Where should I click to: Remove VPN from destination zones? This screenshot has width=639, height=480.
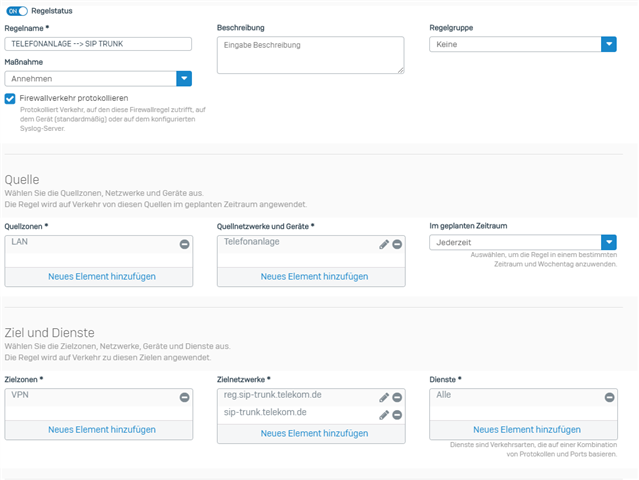pos(184,397)
